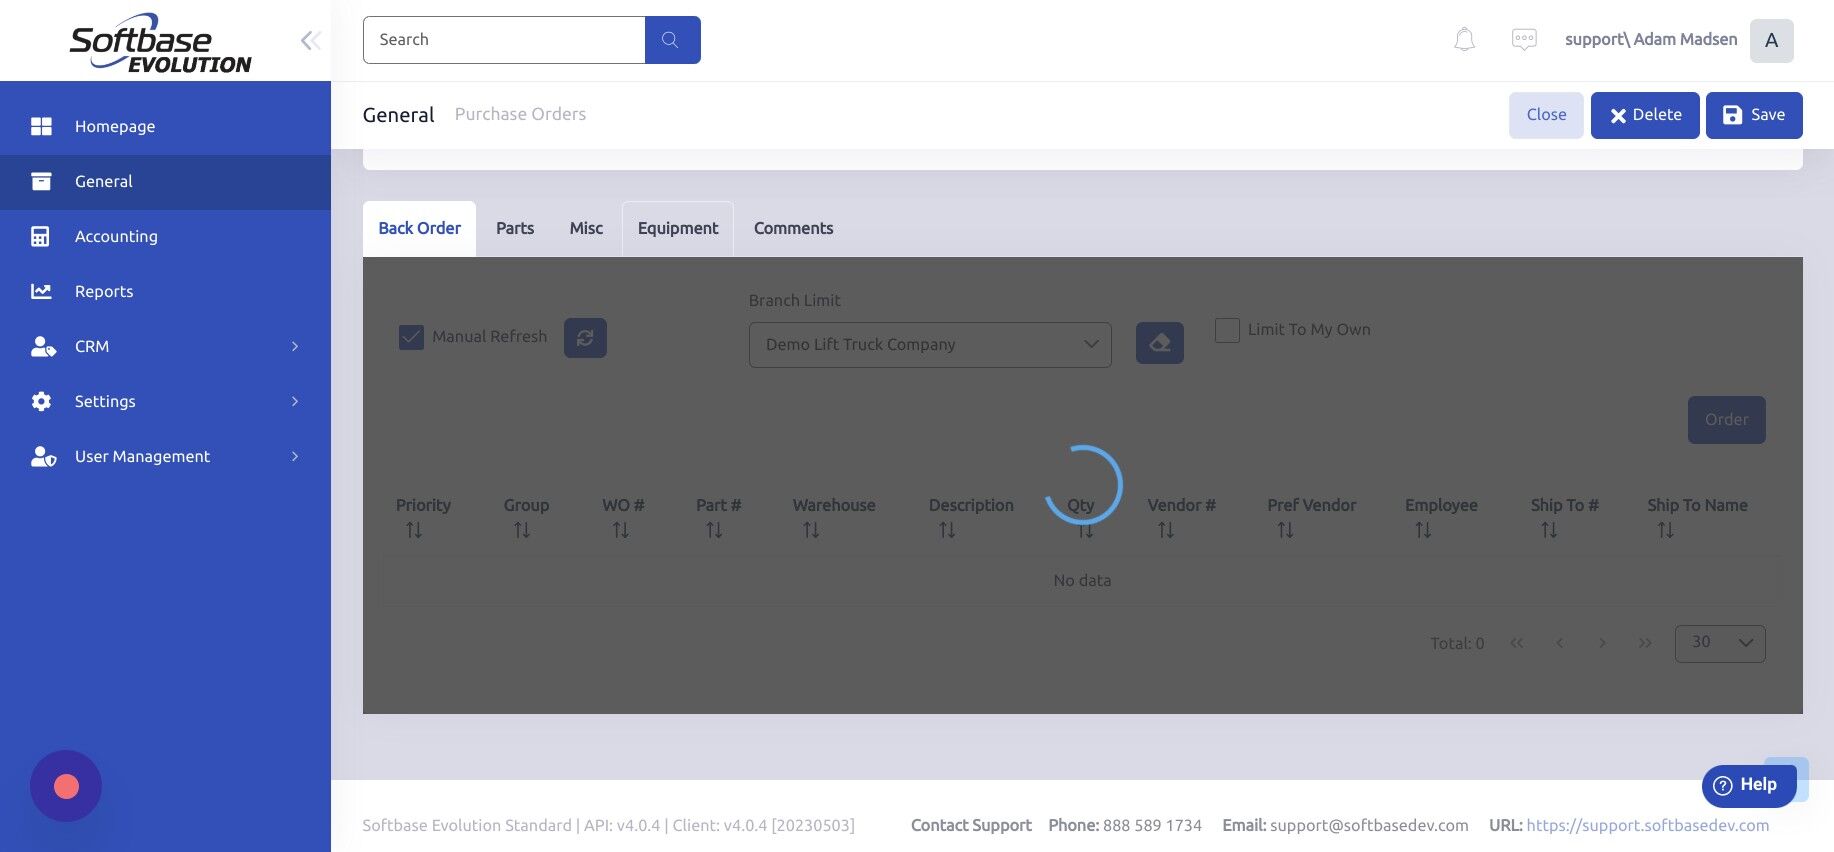Screen dimensions: 1834x852
Task: Focus the Search input field
Action: point(504,40)
